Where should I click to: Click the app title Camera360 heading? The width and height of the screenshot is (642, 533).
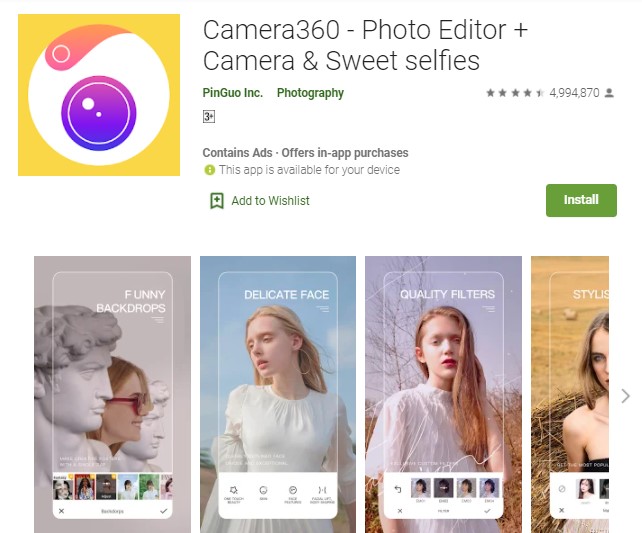tap(365, 45)
